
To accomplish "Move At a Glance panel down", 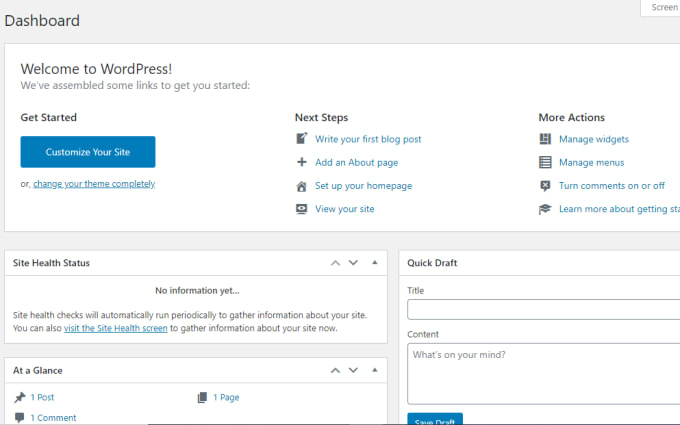I will point(353,370).
